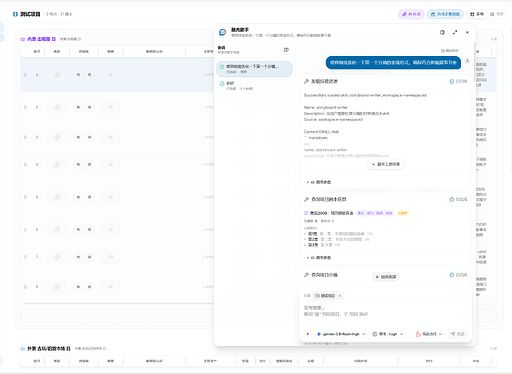Click the blue project icon in page header
The height and width of the screenshot is (374, 512).
coord(15,14)
